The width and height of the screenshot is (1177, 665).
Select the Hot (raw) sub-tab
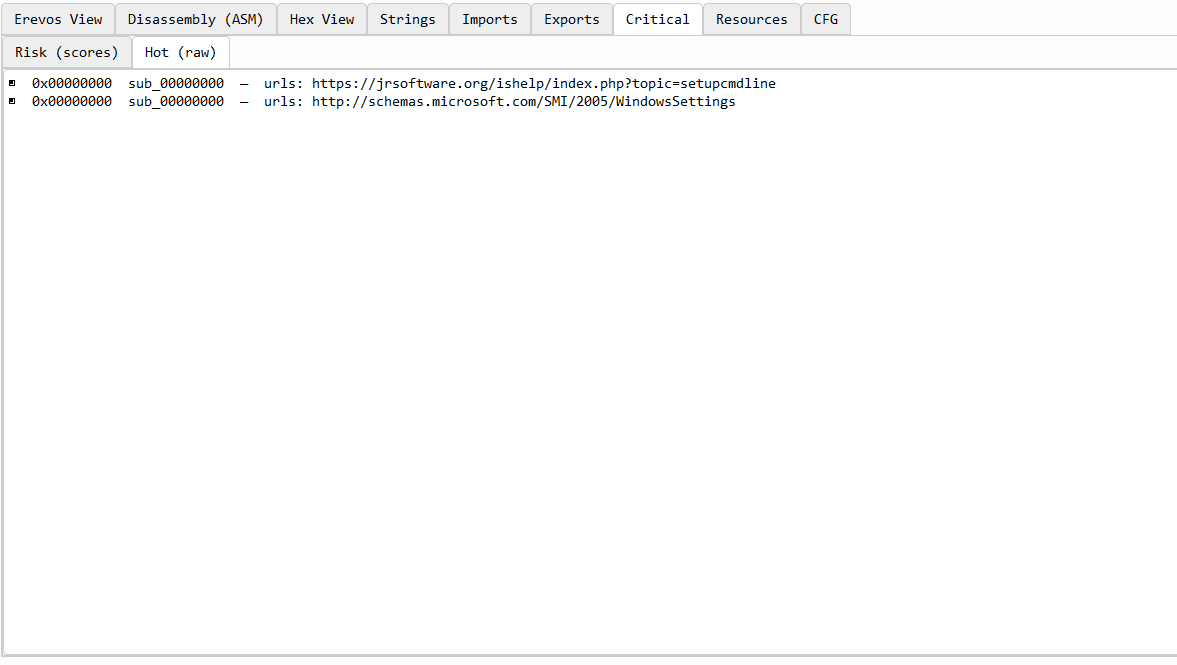(181, 52)
